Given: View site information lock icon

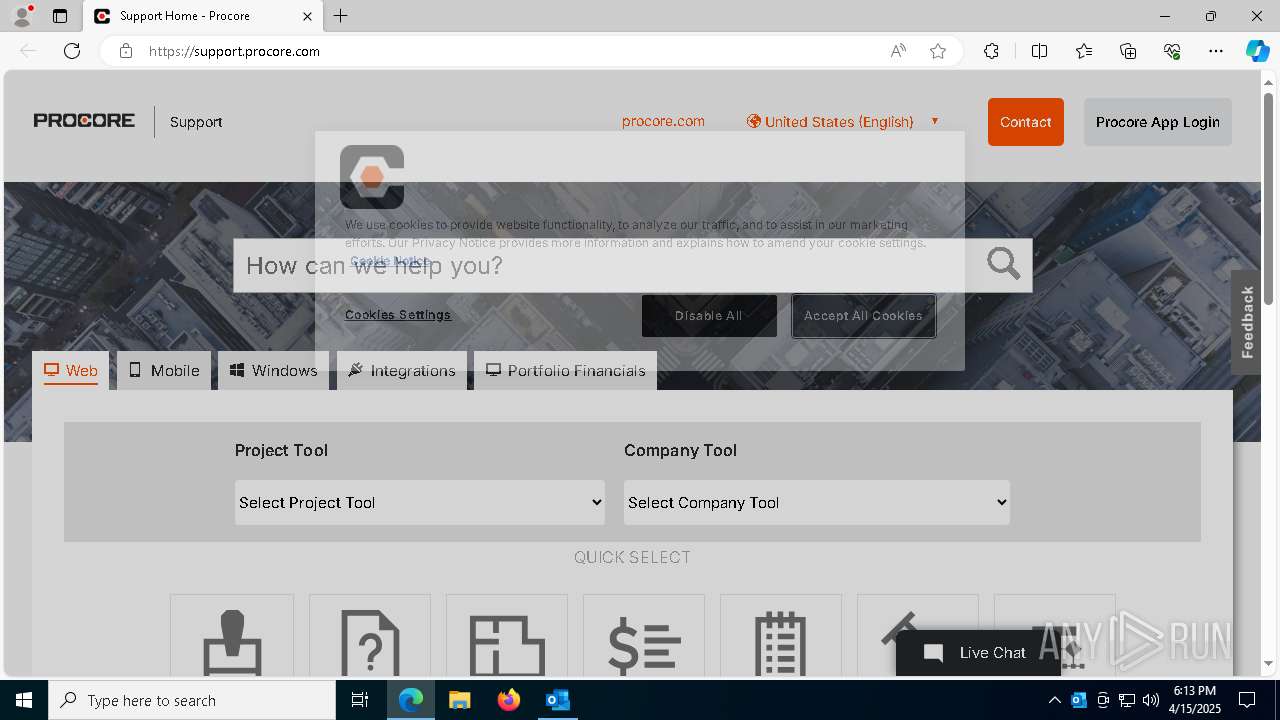Looking at the screenshot, I should coord(126,51).
